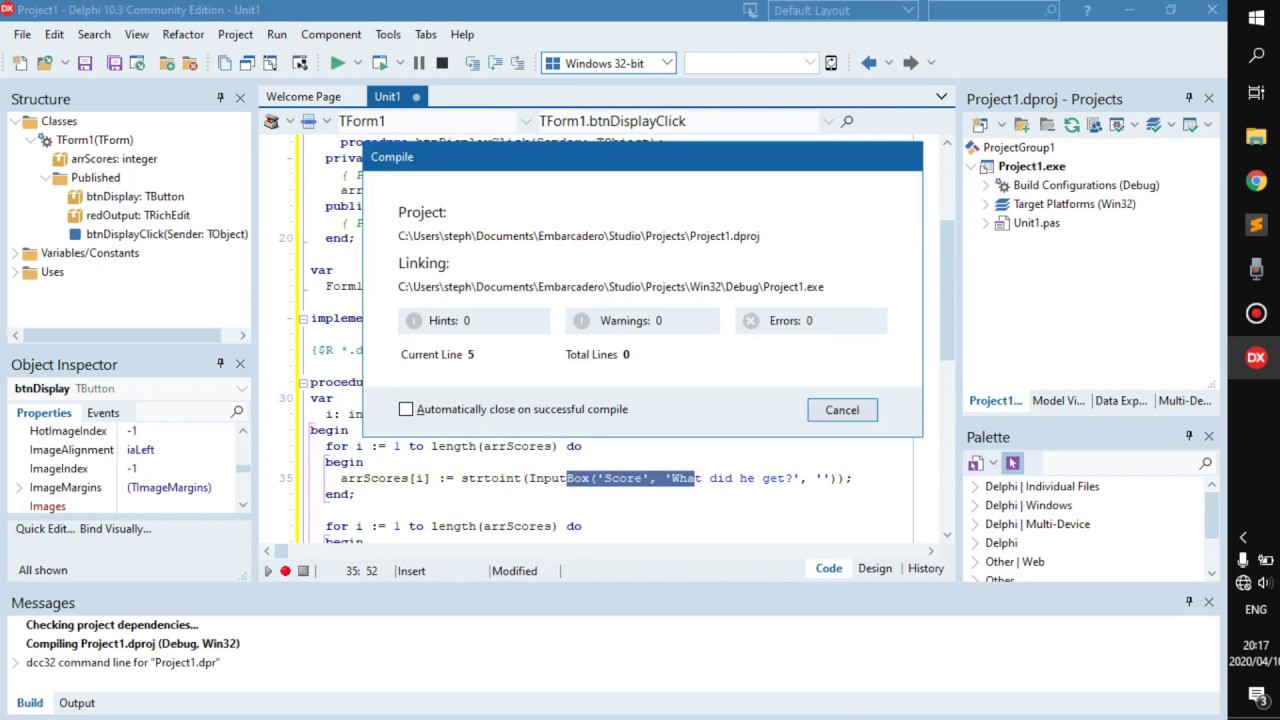Pin the Projects panel
The height and width of the screenshot is (720, 1280).
pyautogui.click(x=1189, y=98)
